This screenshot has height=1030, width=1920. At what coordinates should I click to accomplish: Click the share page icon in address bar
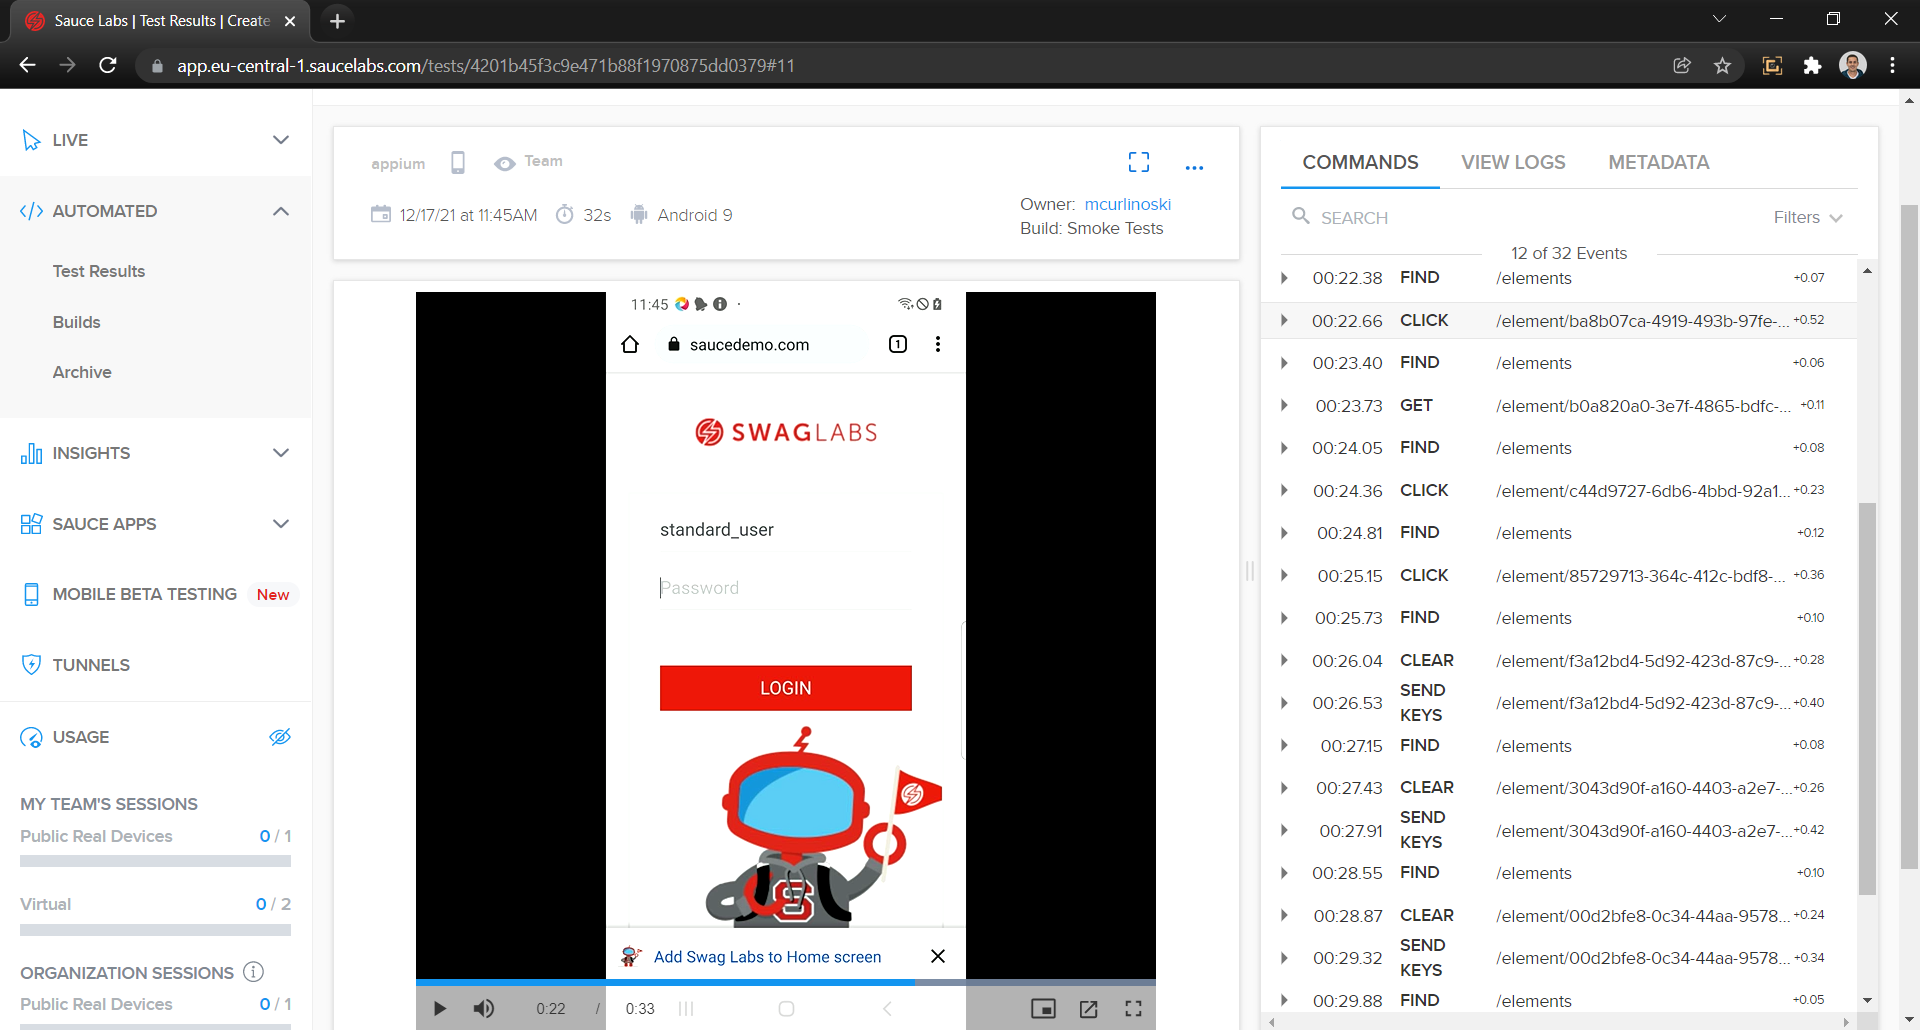[1682, 65]
